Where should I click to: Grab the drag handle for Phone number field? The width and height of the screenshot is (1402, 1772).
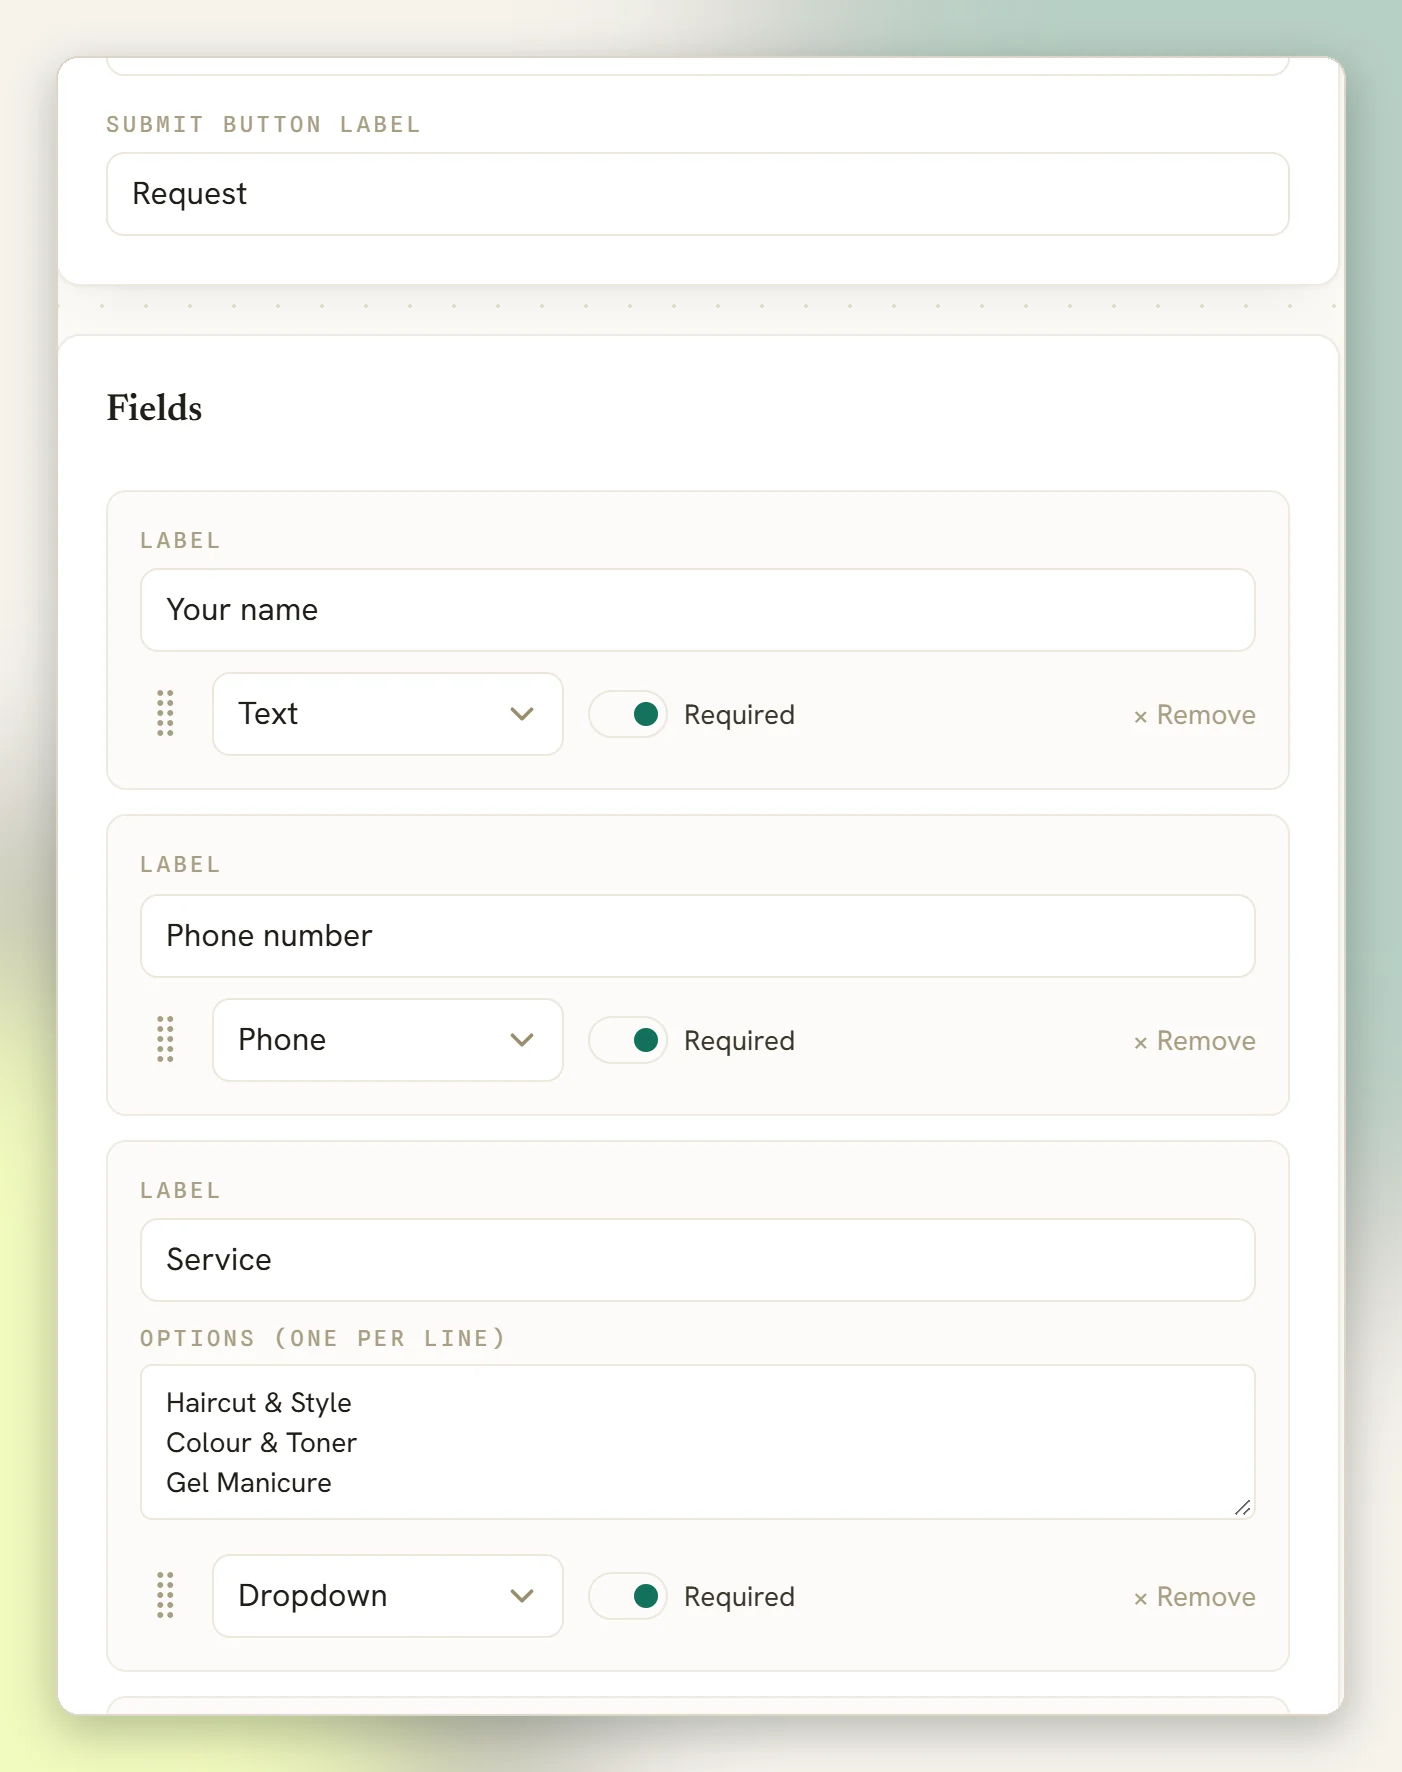click(x=165, y=1040)
